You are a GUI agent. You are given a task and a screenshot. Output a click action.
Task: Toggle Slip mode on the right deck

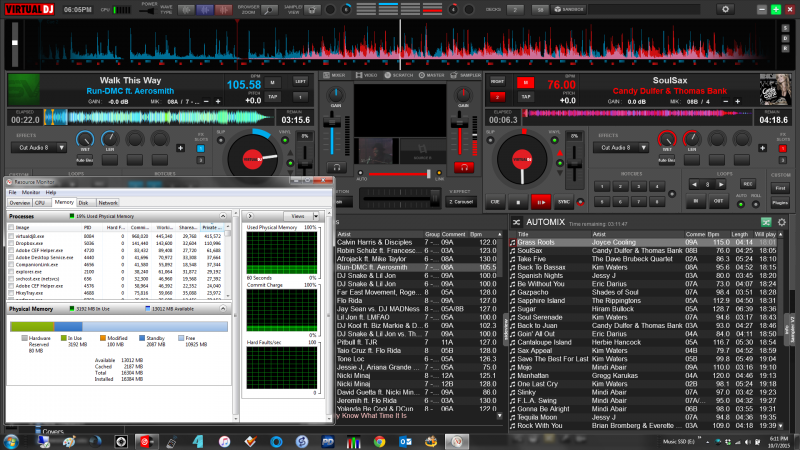[x=490, y=140]
